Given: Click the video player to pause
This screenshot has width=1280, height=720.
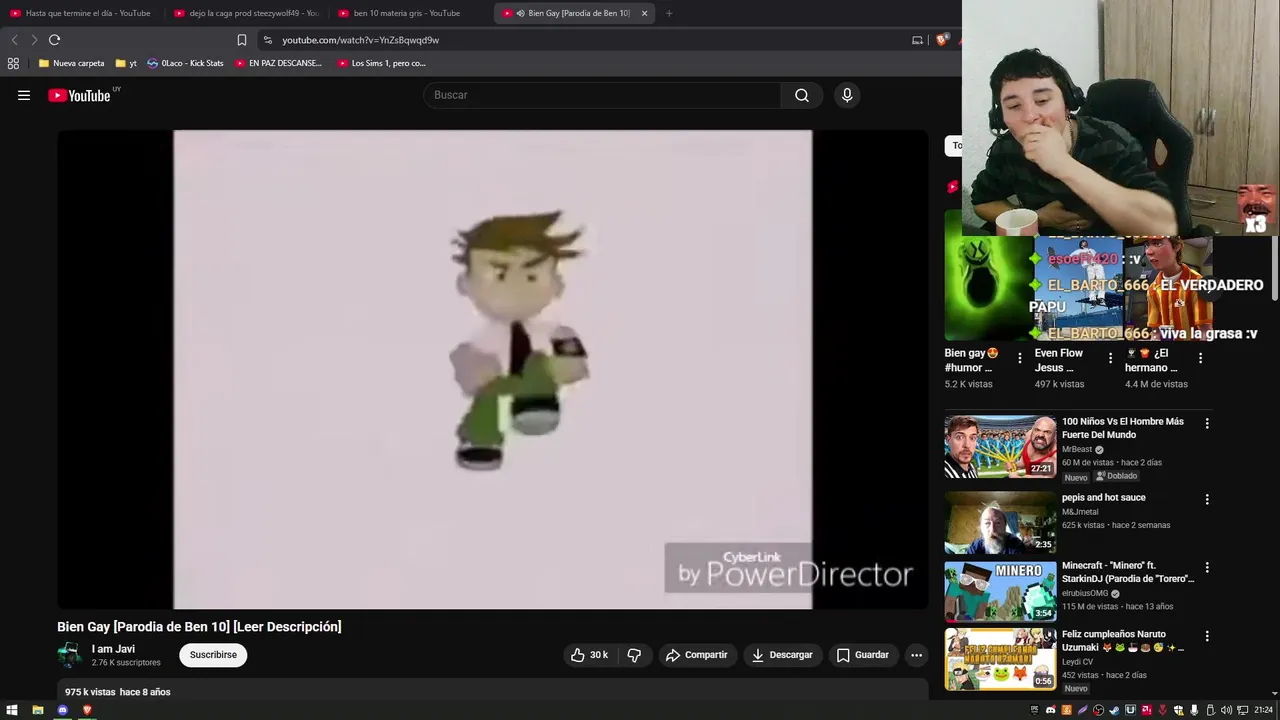Looking at the screenshot, I should (492, 369).
